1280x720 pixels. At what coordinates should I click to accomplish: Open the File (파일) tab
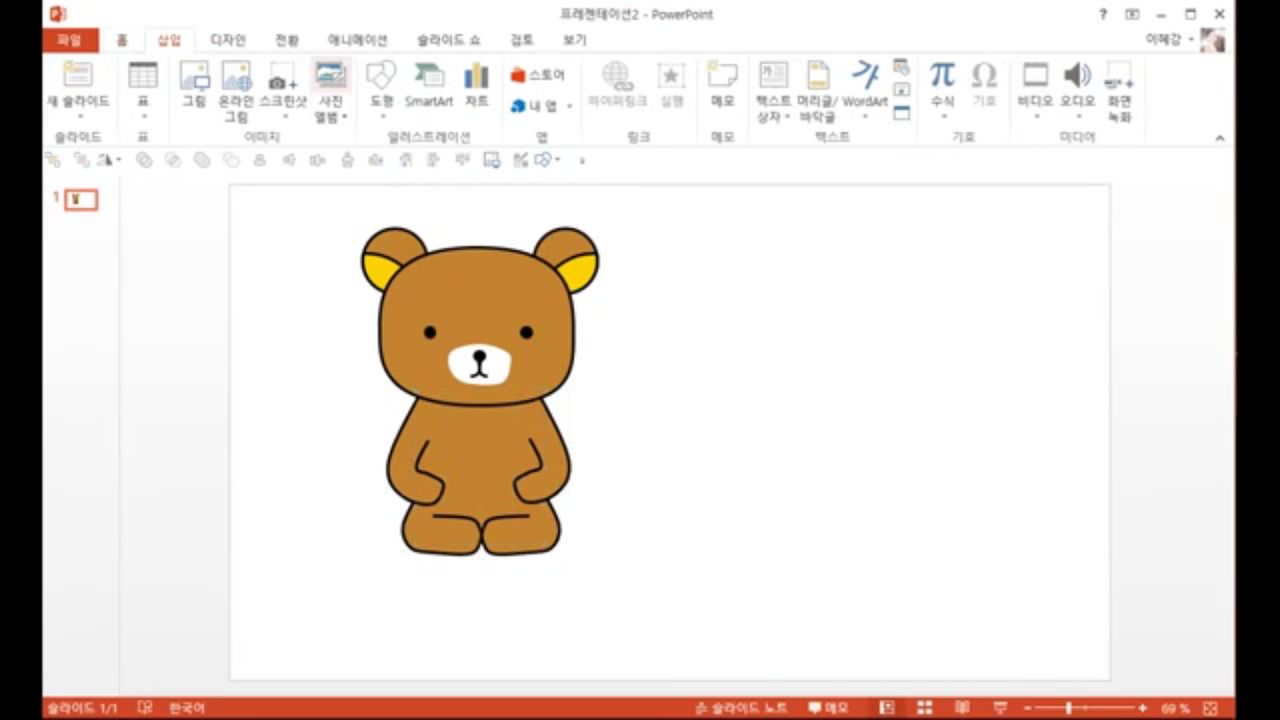click(70, 40)
